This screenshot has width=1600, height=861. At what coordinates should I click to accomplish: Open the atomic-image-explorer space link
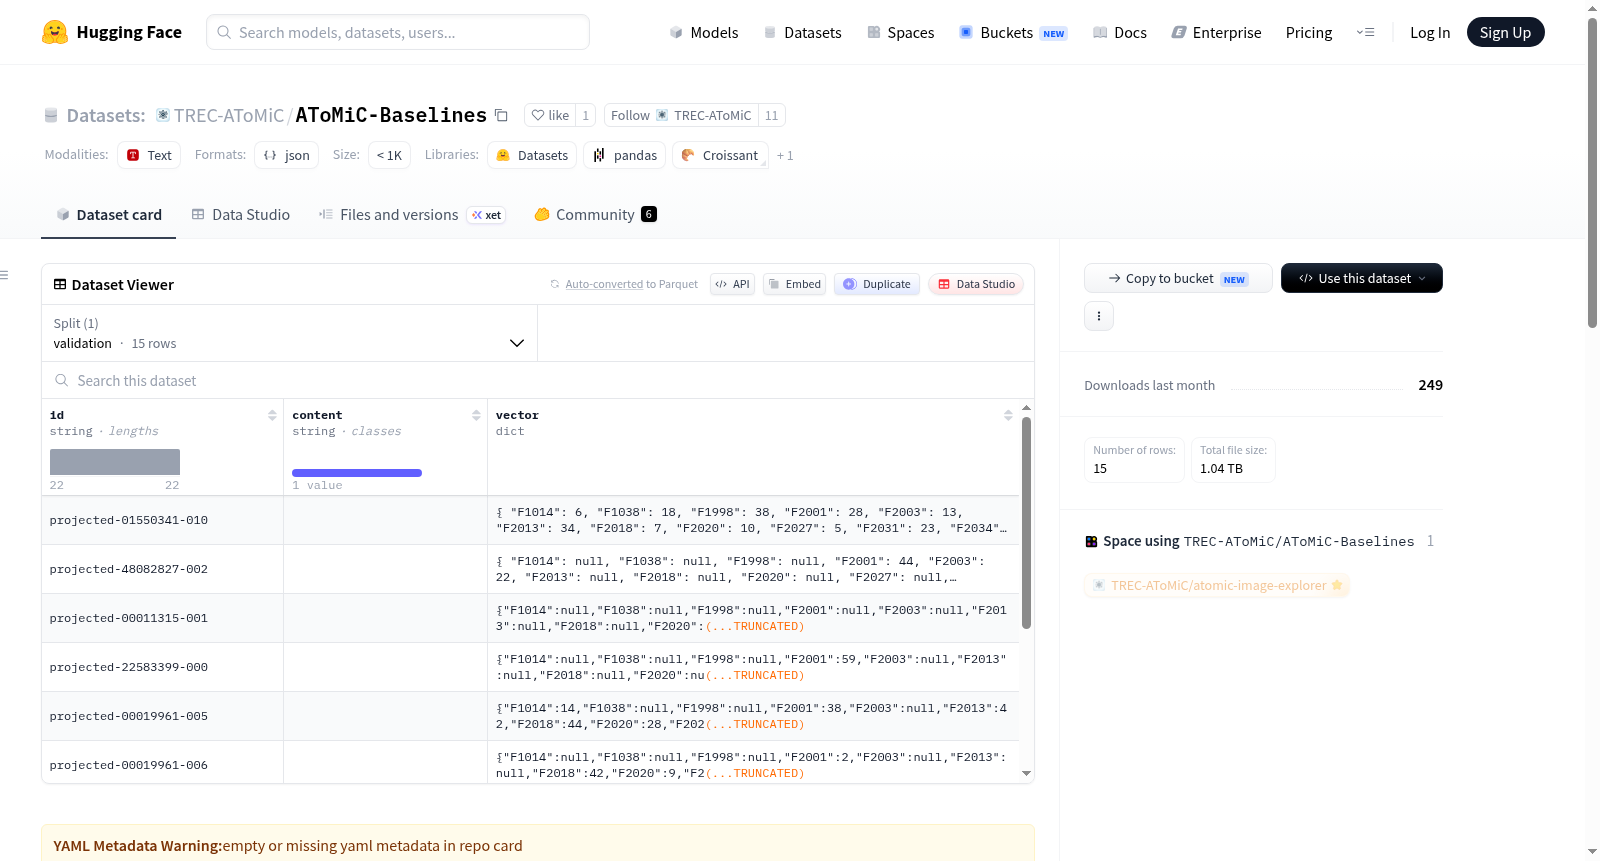pyautogui.click(x=1217, y=586)
